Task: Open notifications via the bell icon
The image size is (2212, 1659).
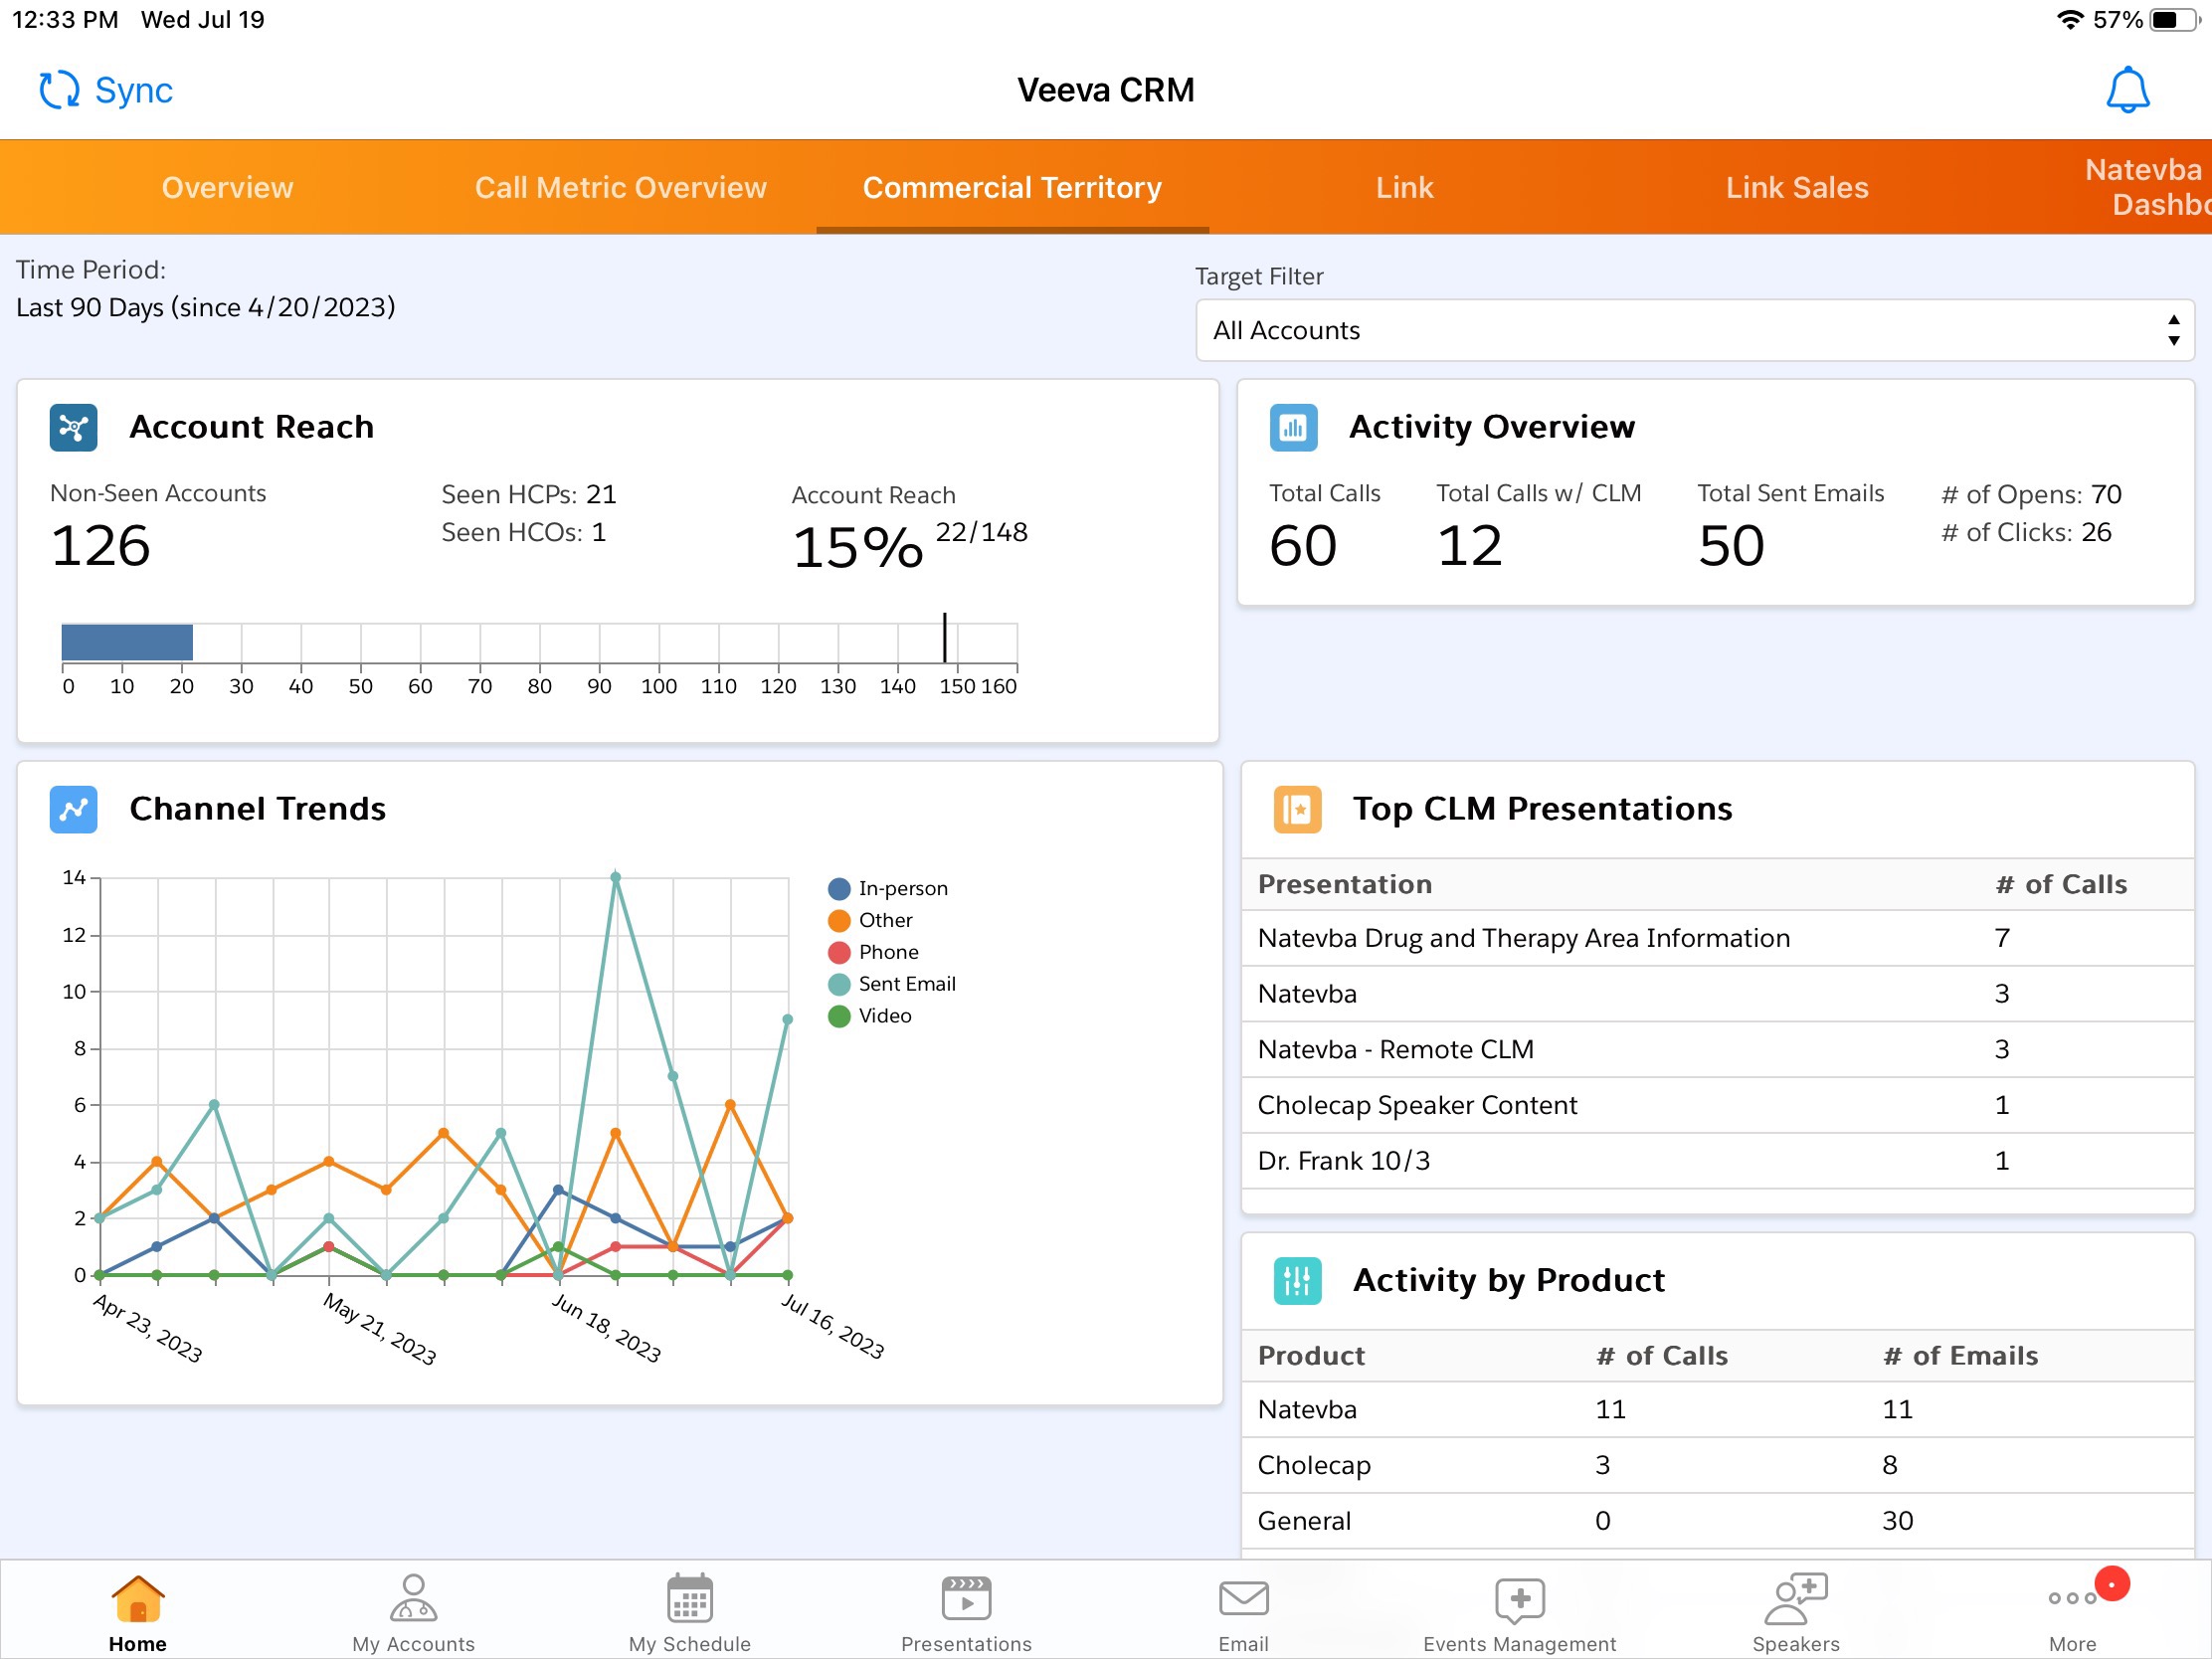Action: pyautogui.click(x=2127, y=89)
